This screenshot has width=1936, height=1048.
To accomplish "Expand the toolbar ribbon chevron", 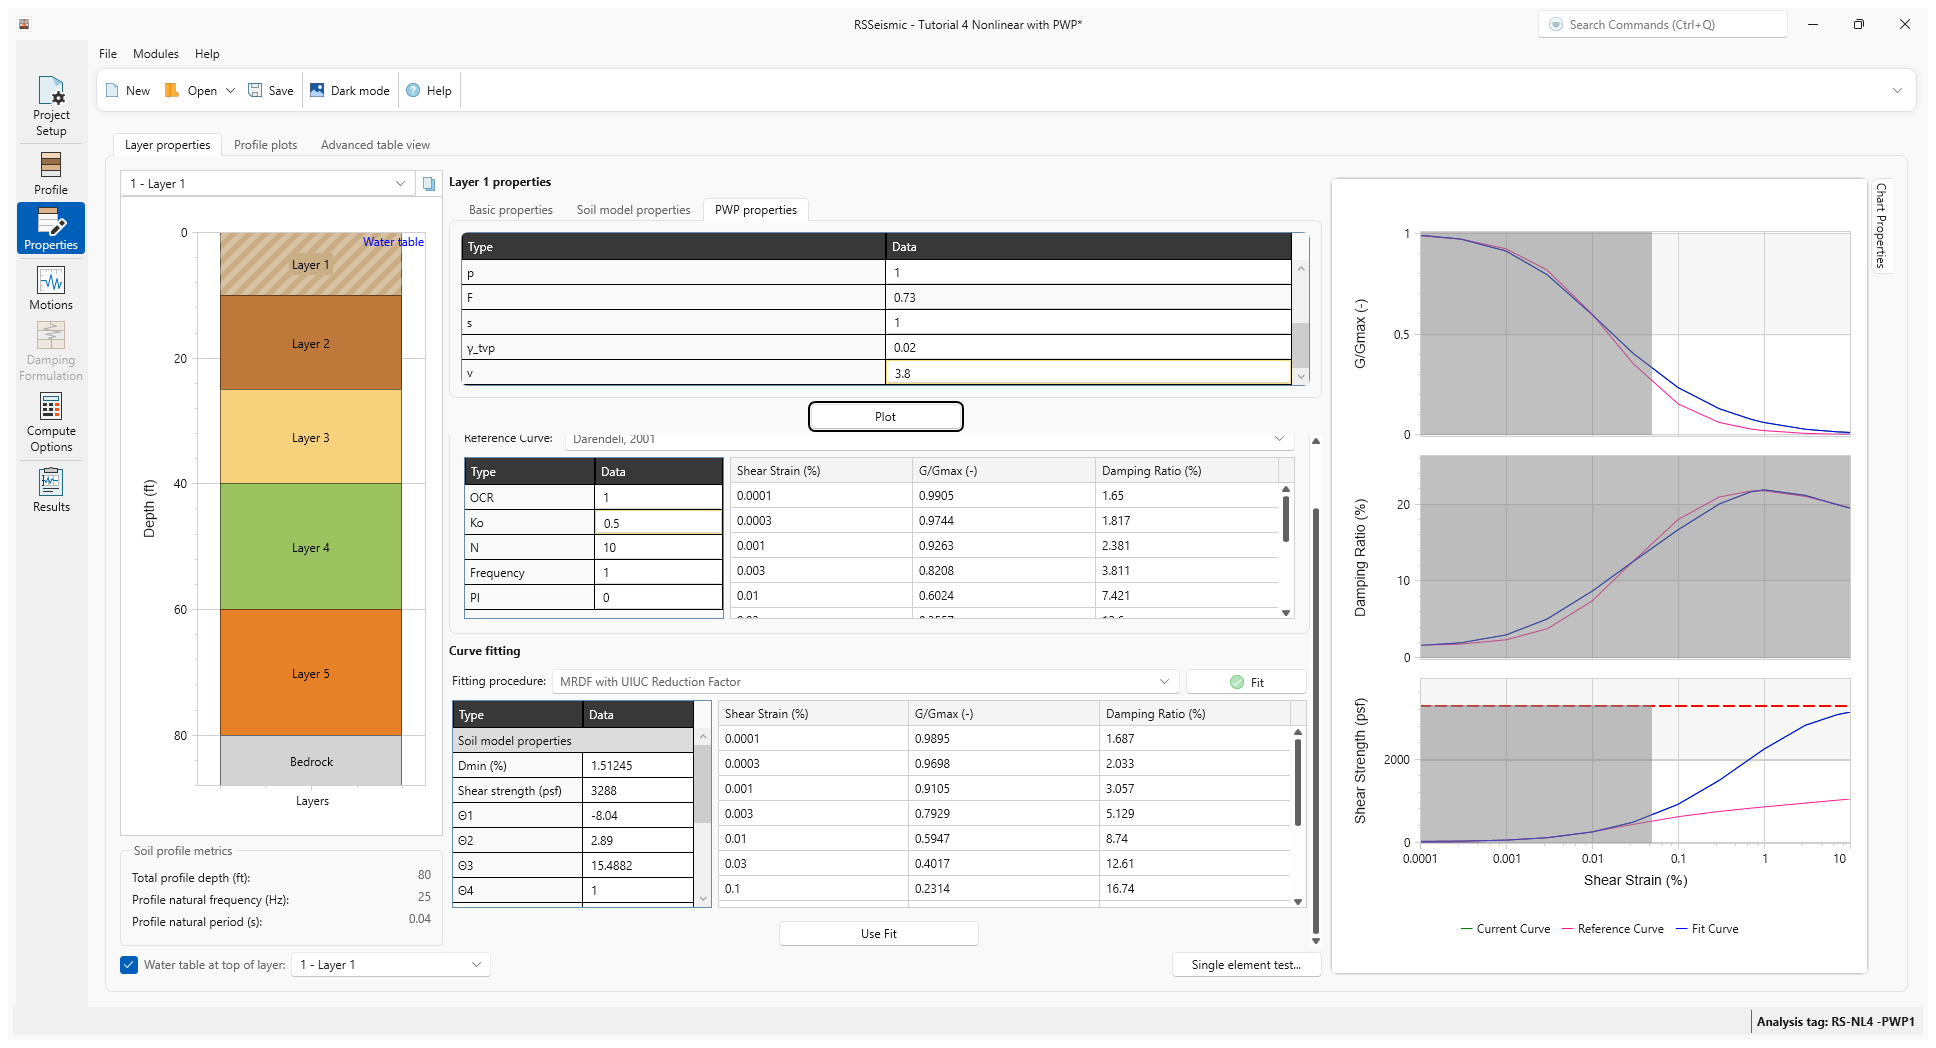I will tap(1897, 90).
